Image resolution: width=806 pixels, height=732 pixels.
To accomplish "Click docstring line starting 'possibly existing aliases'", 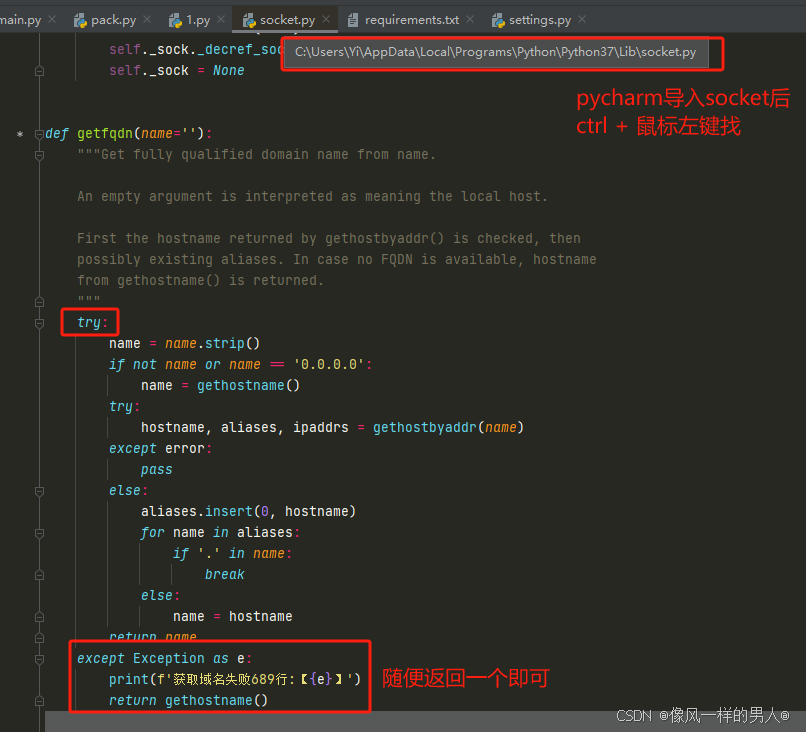I will 337,260.
